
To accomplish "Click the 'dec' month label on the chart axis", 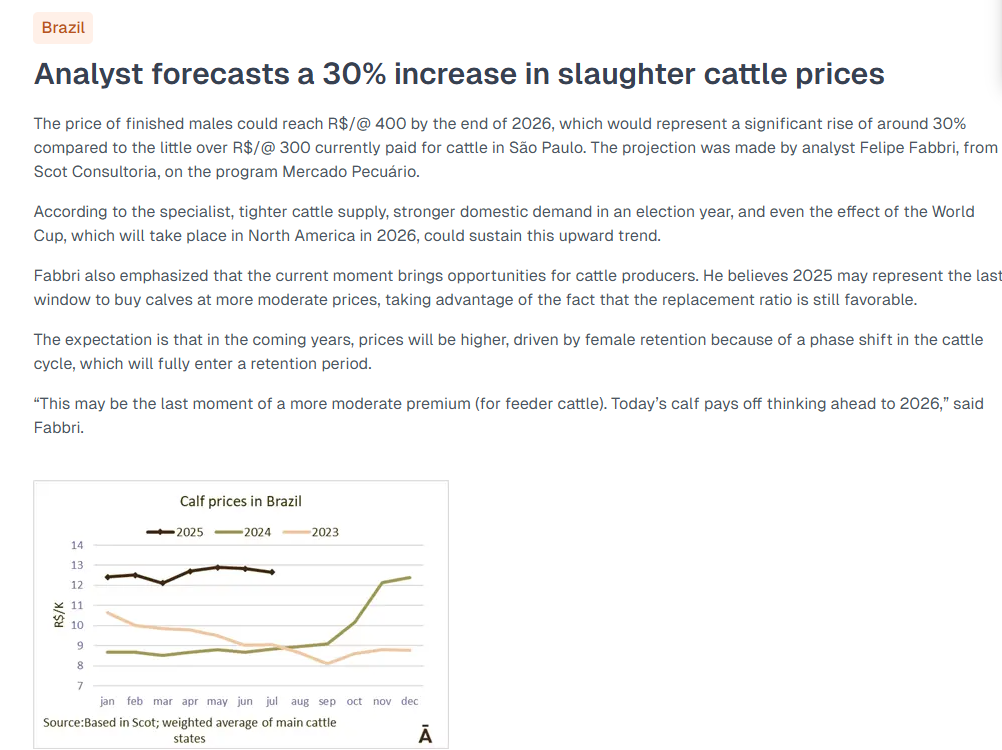I will (409, 702).
